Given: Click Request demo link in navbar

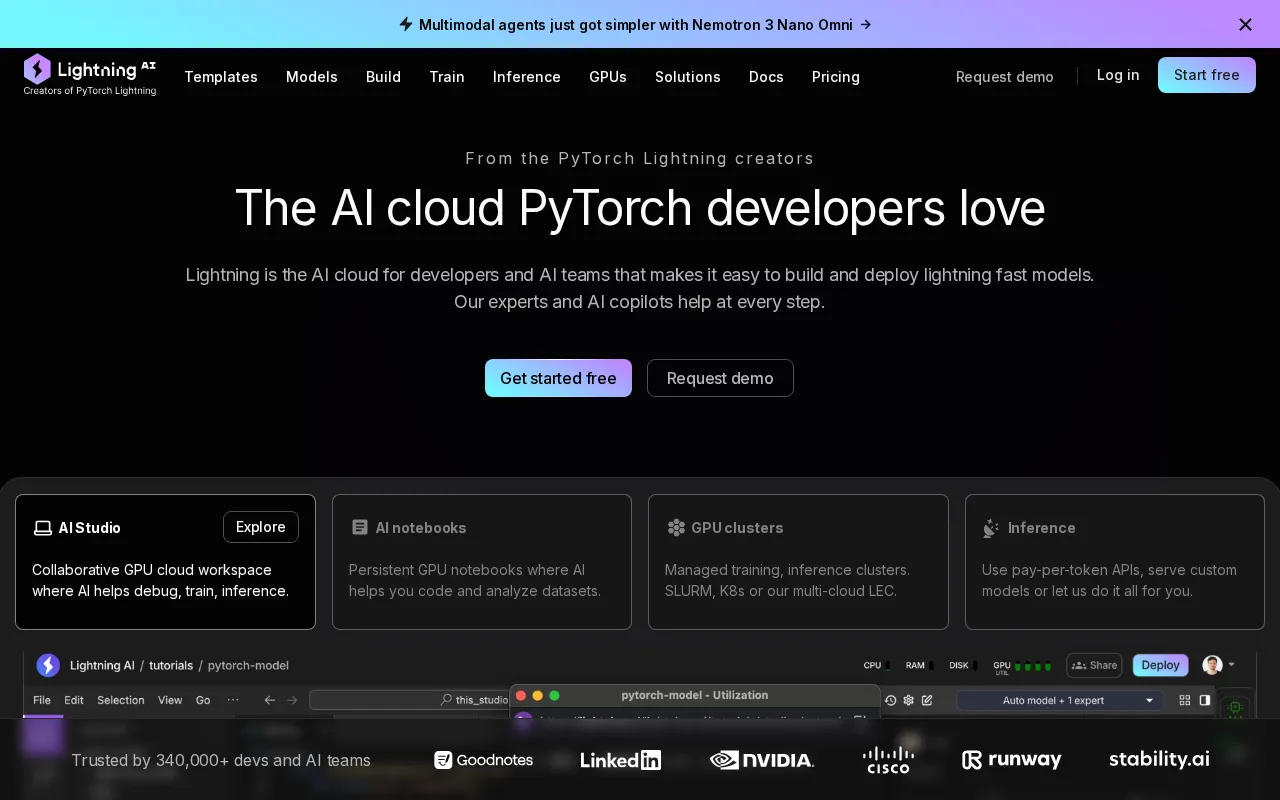Looking at the screenshot, I should (1005, 77).
